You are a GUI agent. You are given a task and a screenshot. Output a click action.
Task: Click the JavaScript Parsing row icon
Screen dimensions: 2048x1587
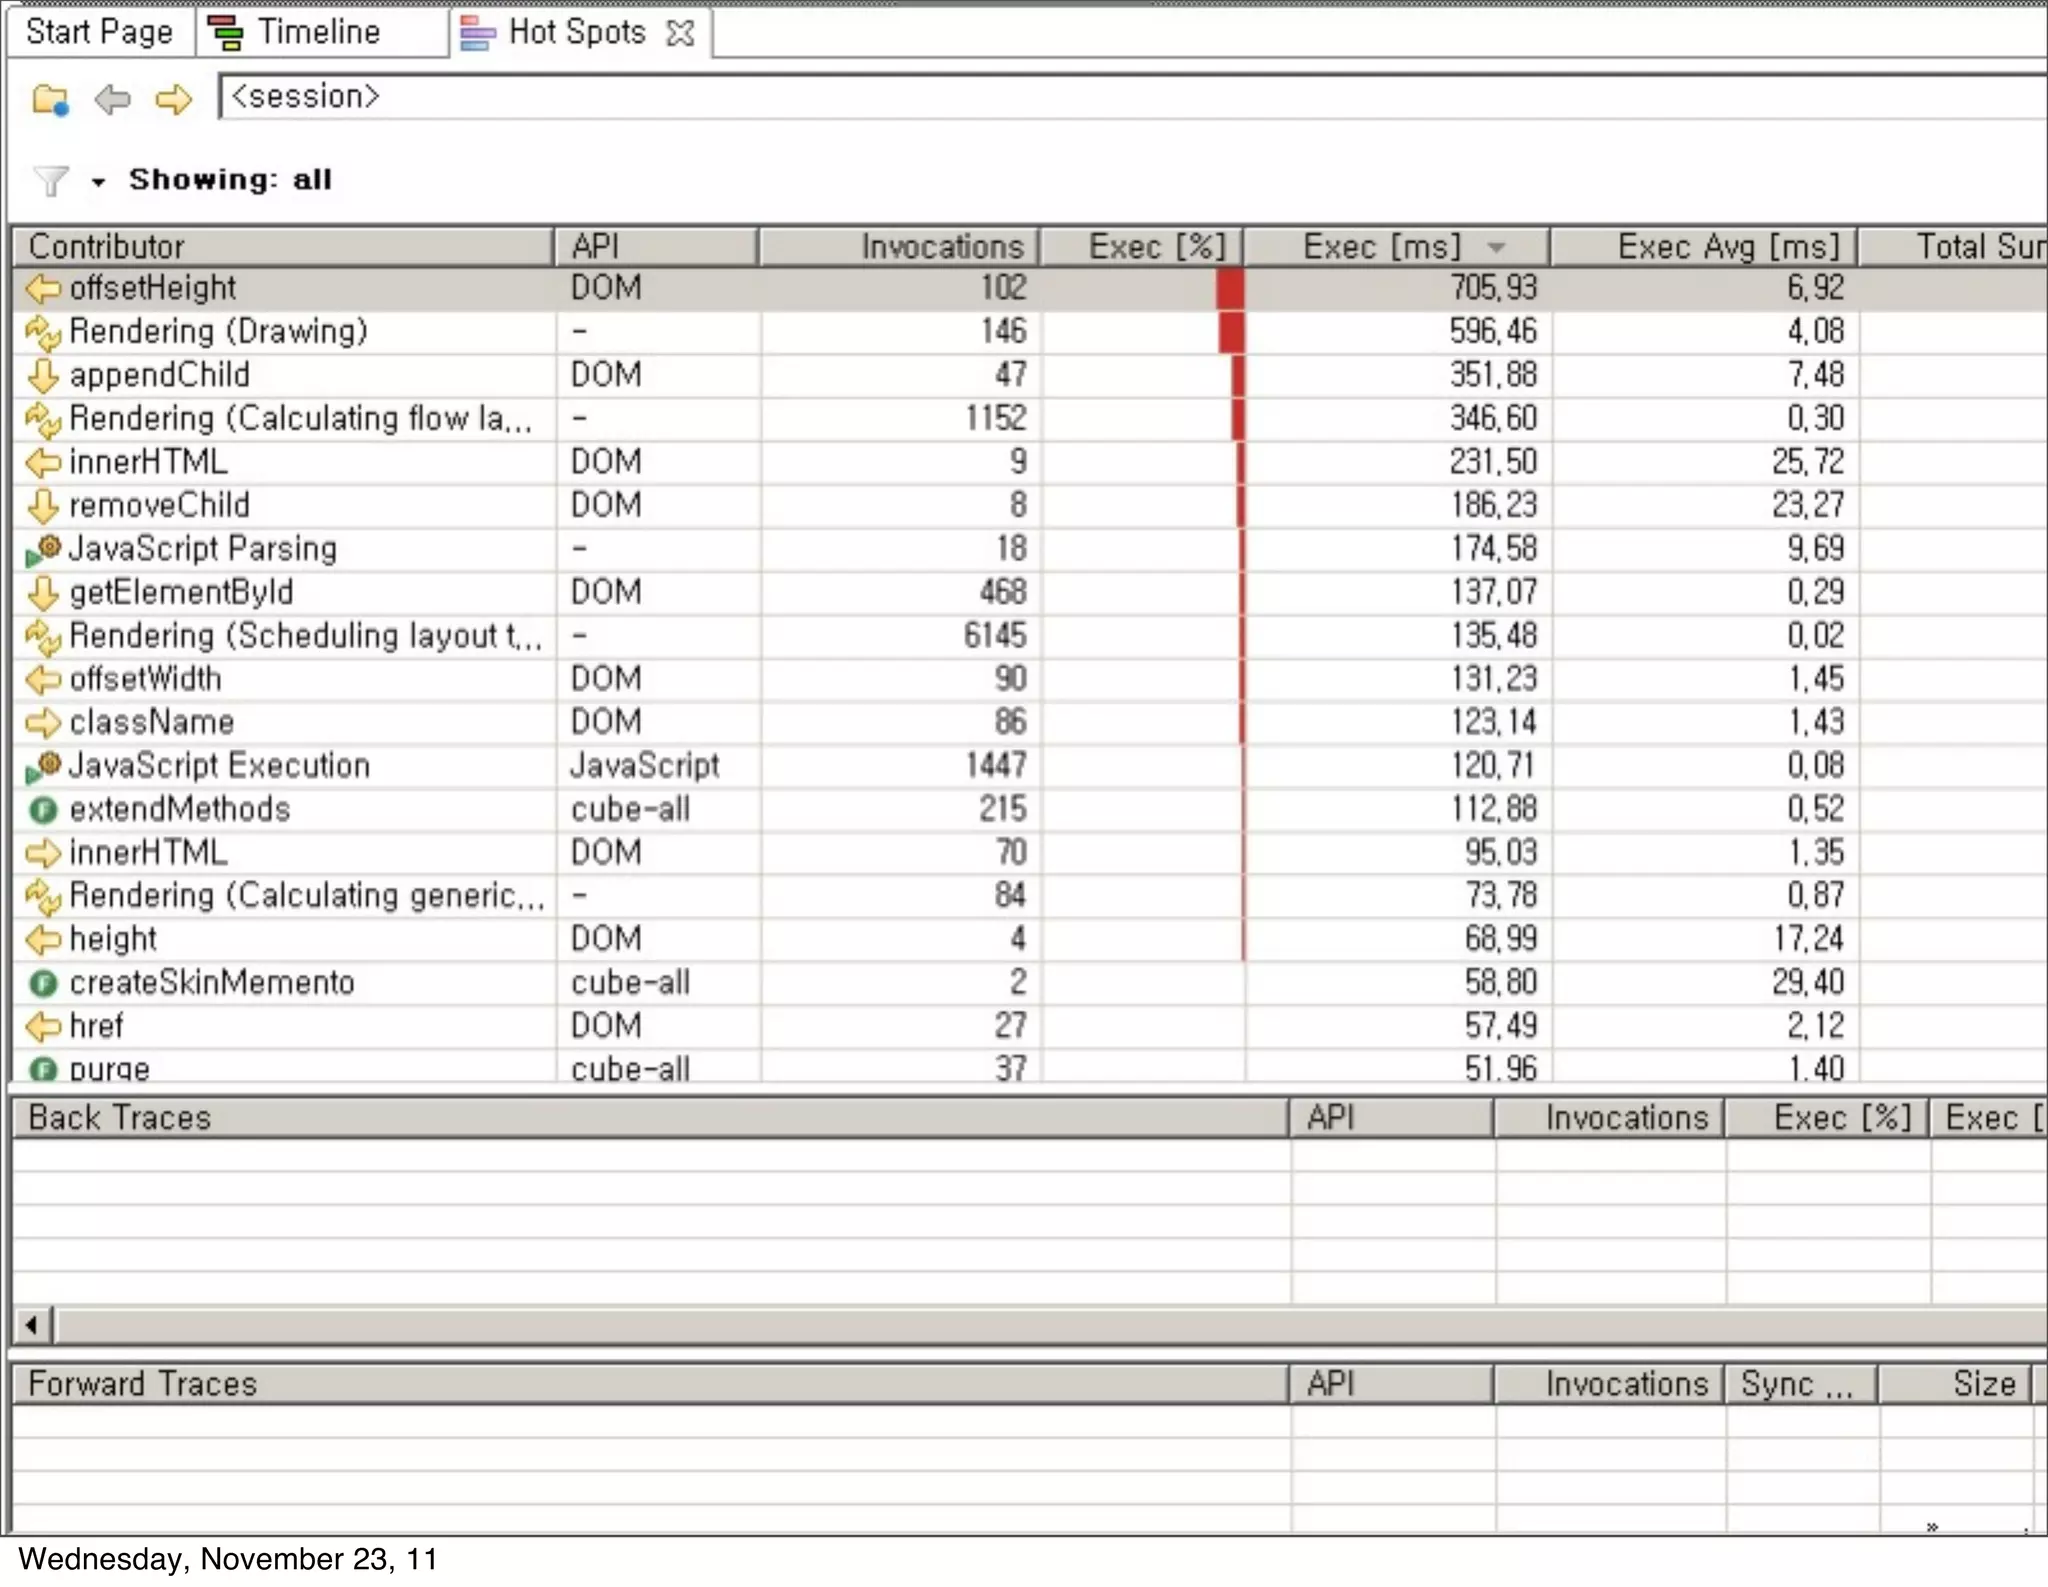[43, 549]
